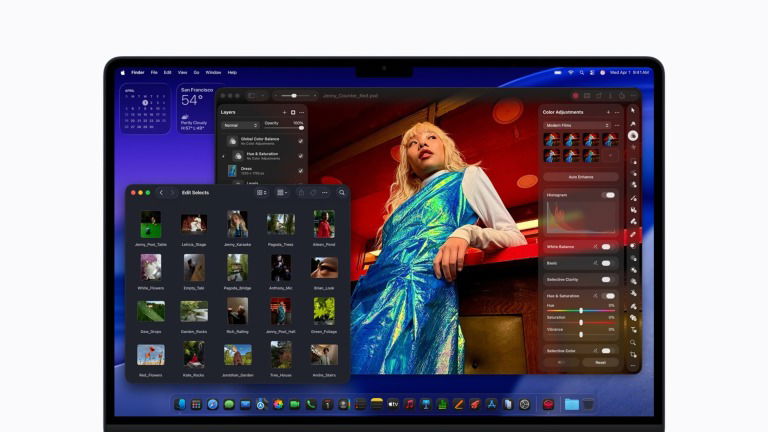
Task: Toggle the Histogram switch
Action: 609,195
